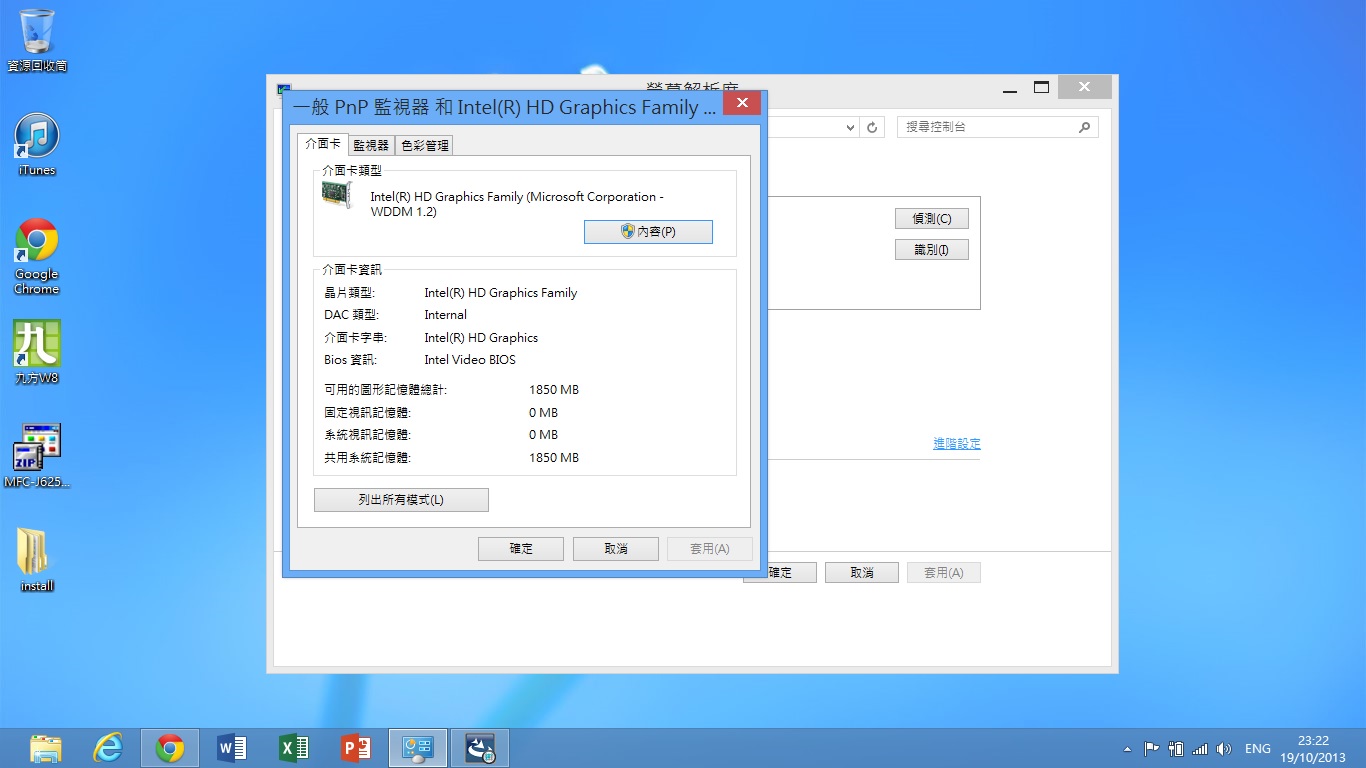
Task: Click the 共用系統記憶體 1850 MB value
Action: pyautogui.click(x=554, y=458)
